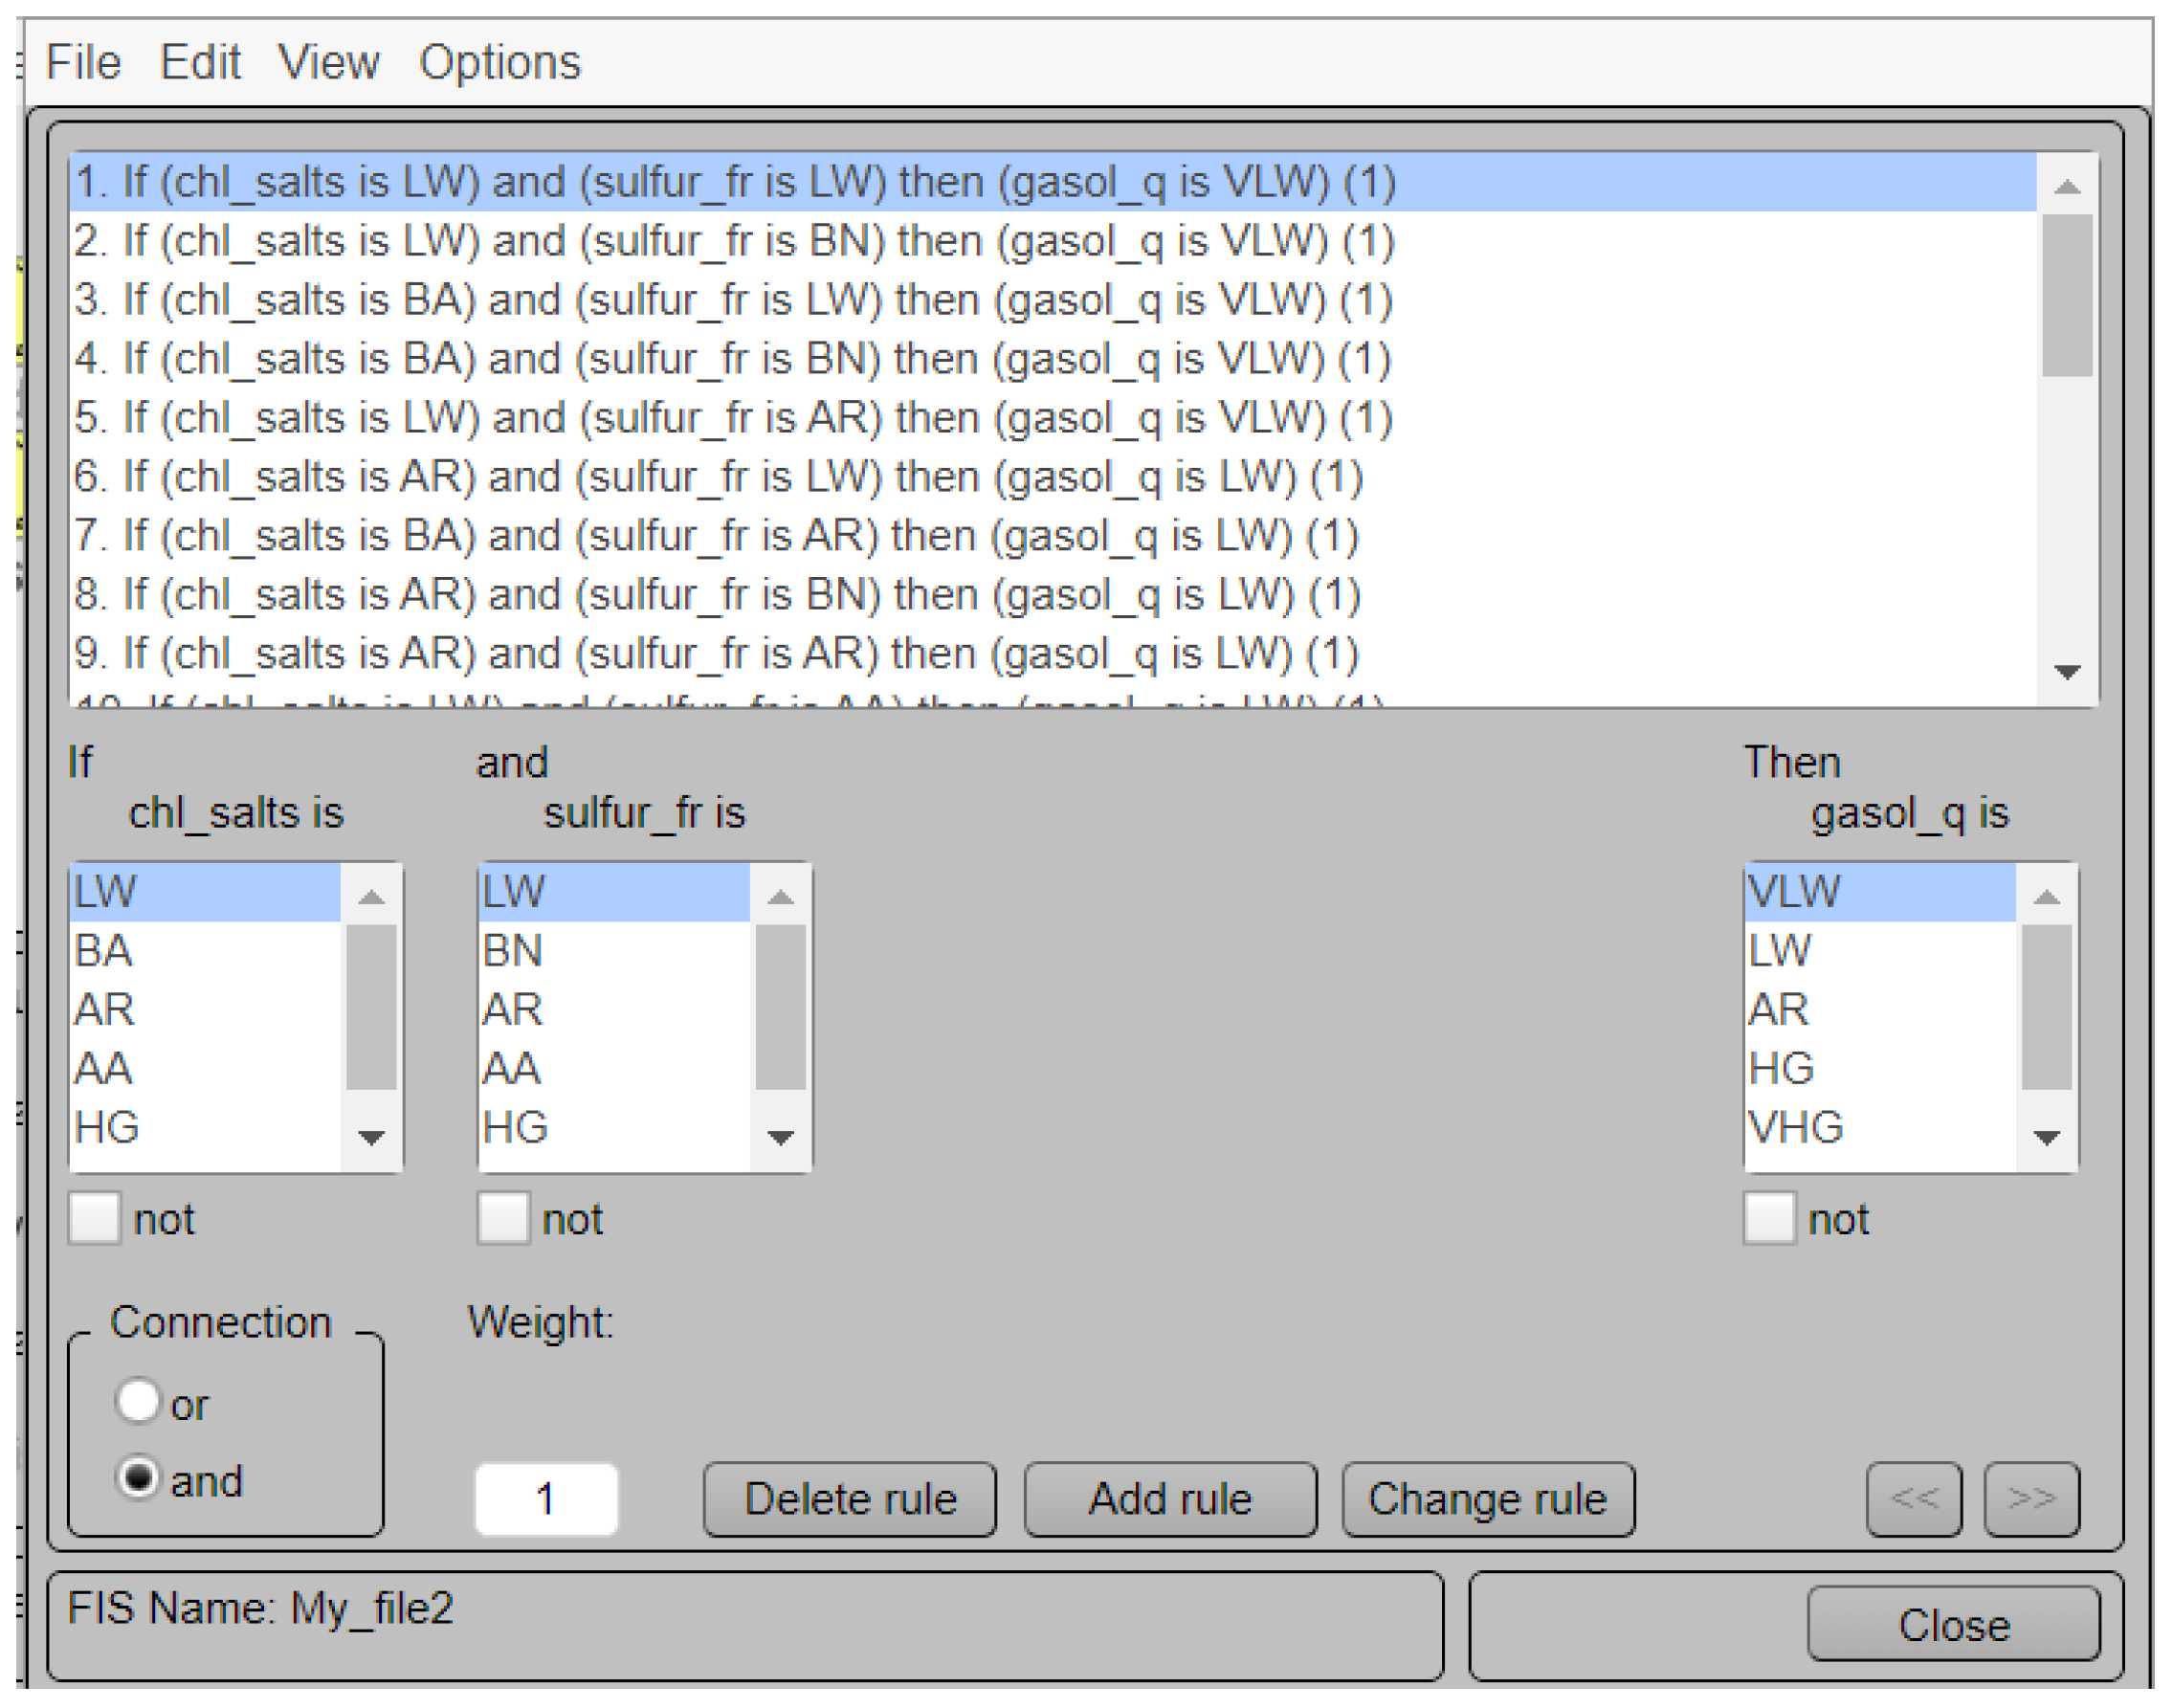
Task: Enable 'not' checkbox under chl_salts
Action: pyautogui.click(x=95, y=1218)
